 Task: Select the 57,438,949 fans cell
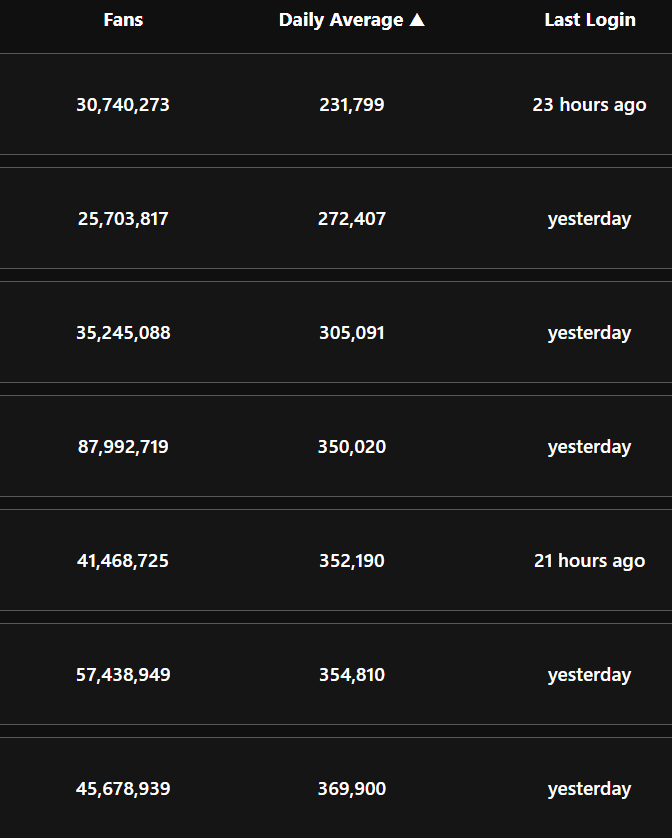click(123, 674)
